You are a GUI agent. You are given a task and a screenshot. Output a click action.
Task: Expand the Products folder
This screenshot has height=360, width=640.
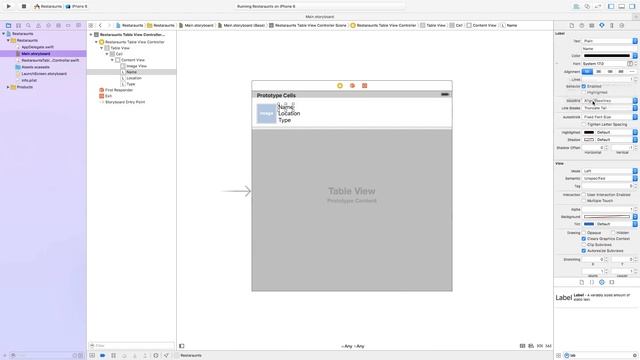click(8, 87)
